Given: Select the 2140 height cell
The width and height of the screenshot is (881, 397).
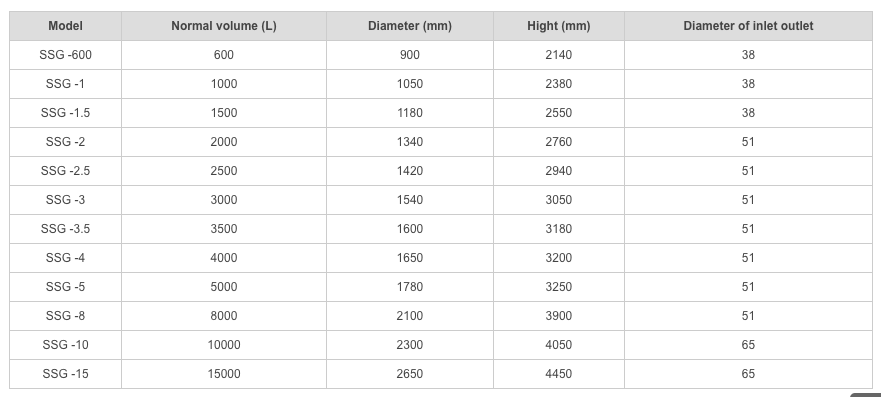Looking at the screenshot, I should [x=558, y=55].
